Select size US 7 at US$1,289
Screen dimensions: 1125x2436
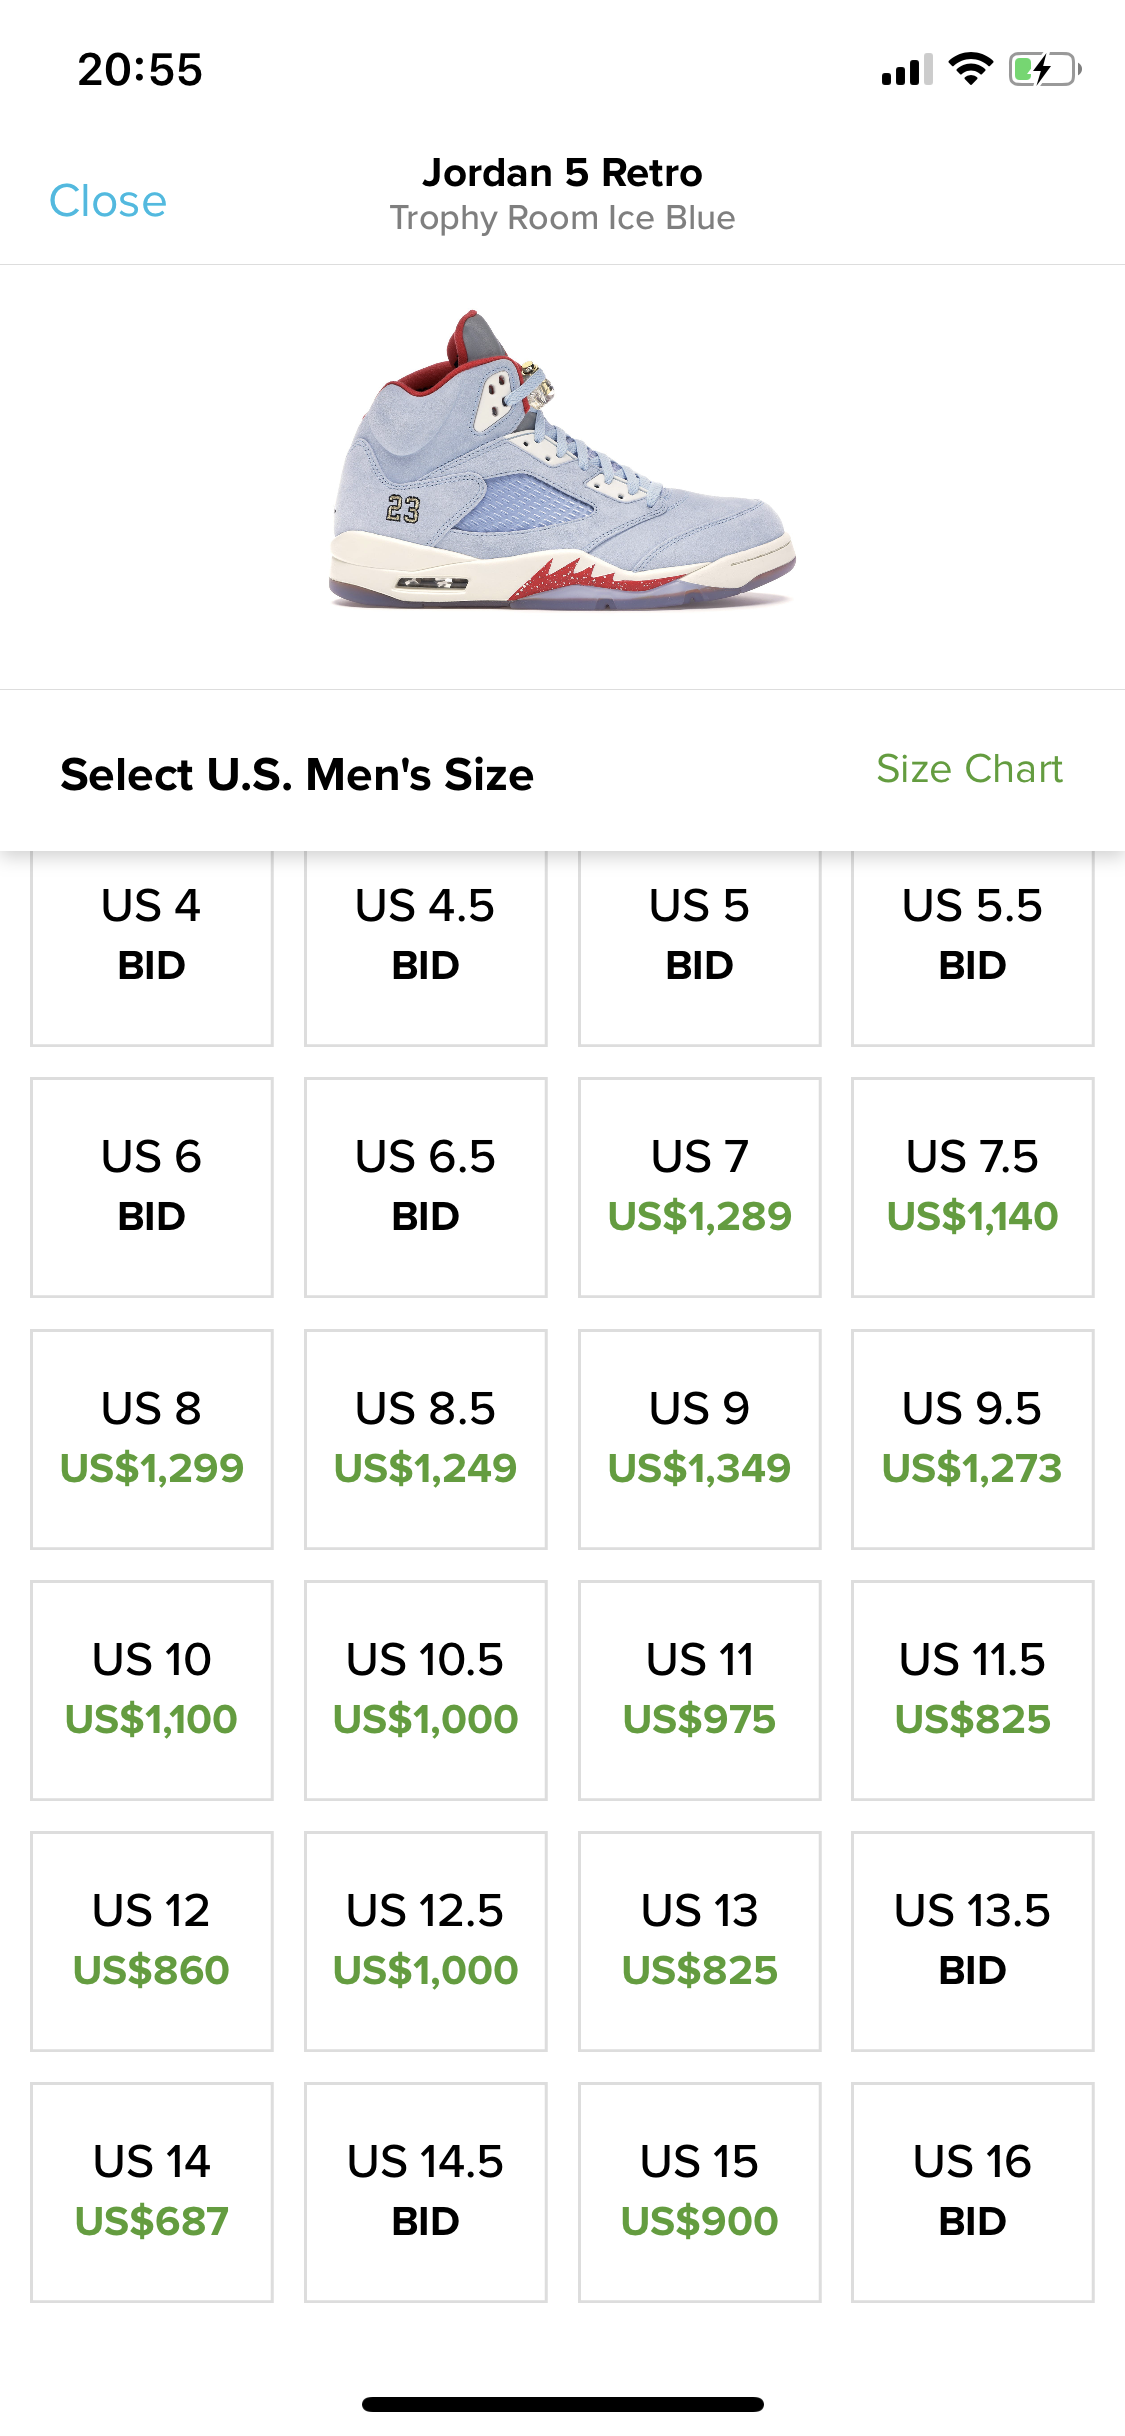699,1187
